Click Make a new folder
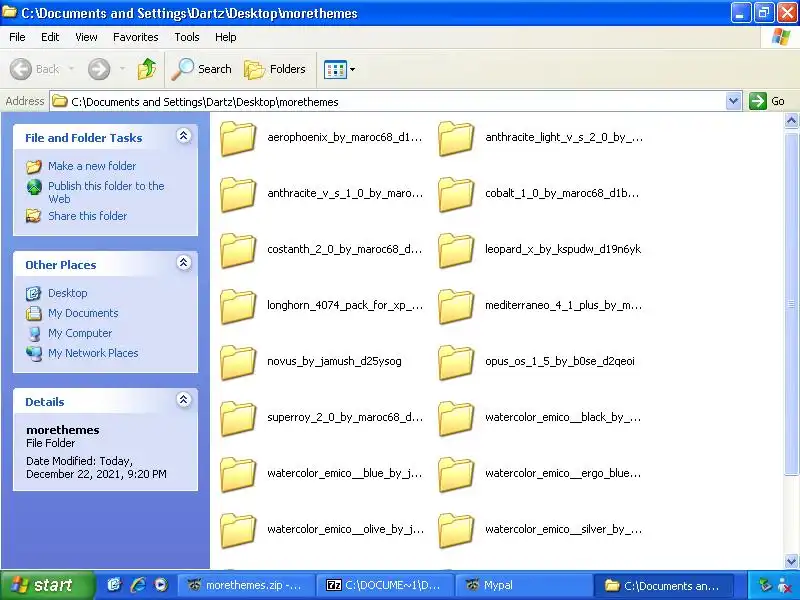Screen dimensions: 800x600 pos(92,166)
